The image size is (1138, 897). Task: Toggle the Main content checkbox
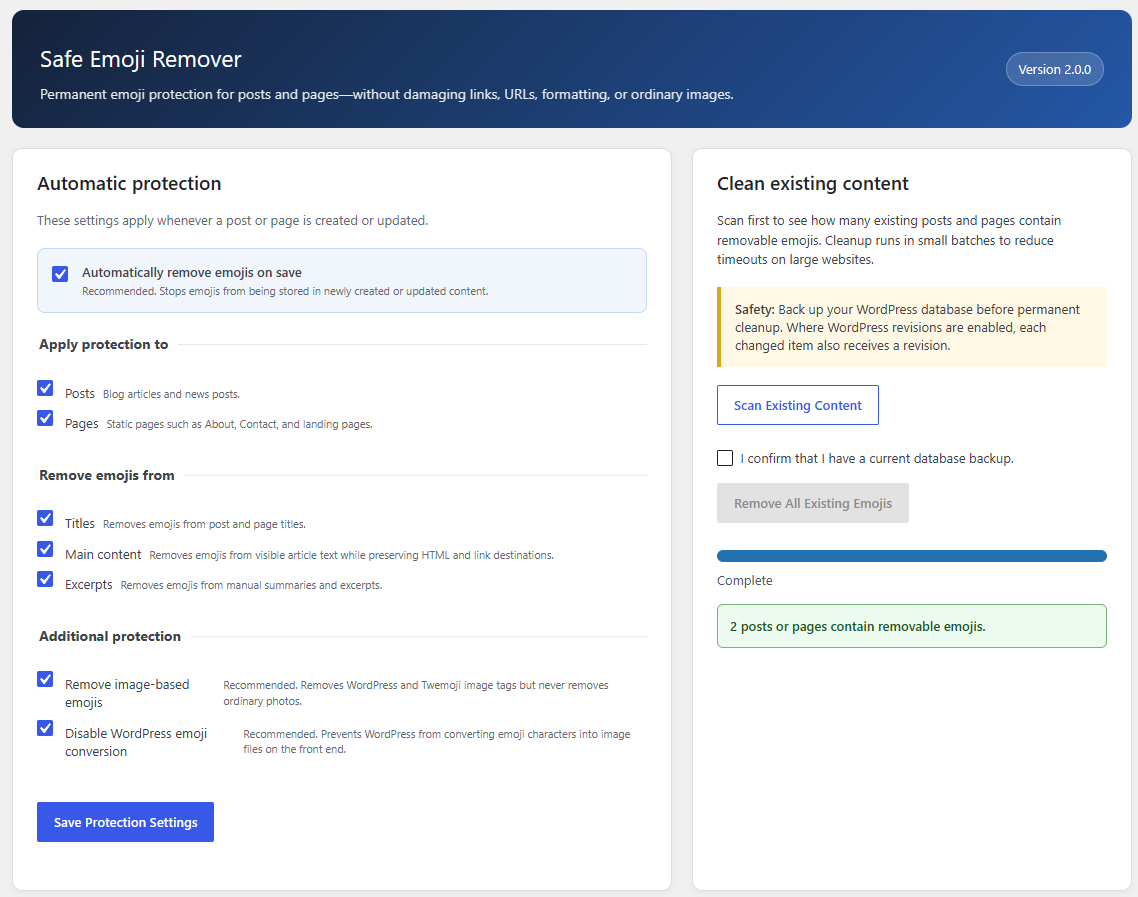pos(45,549)
